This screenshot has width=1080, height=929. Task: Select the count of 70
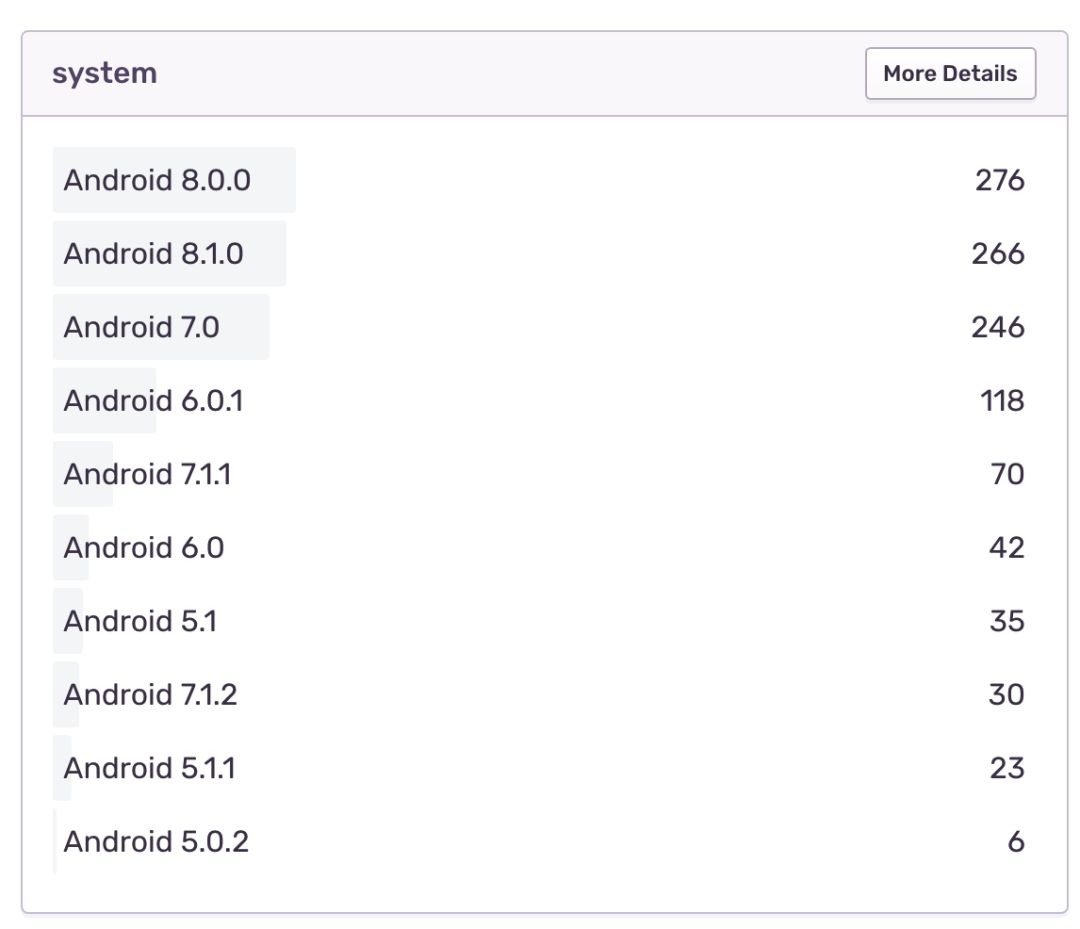[1008, 474]
